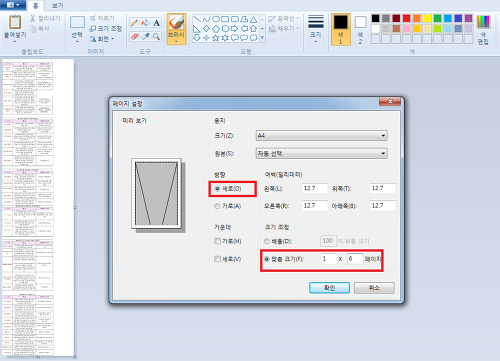Pick the Oval shape

click(x=216, y=19)
